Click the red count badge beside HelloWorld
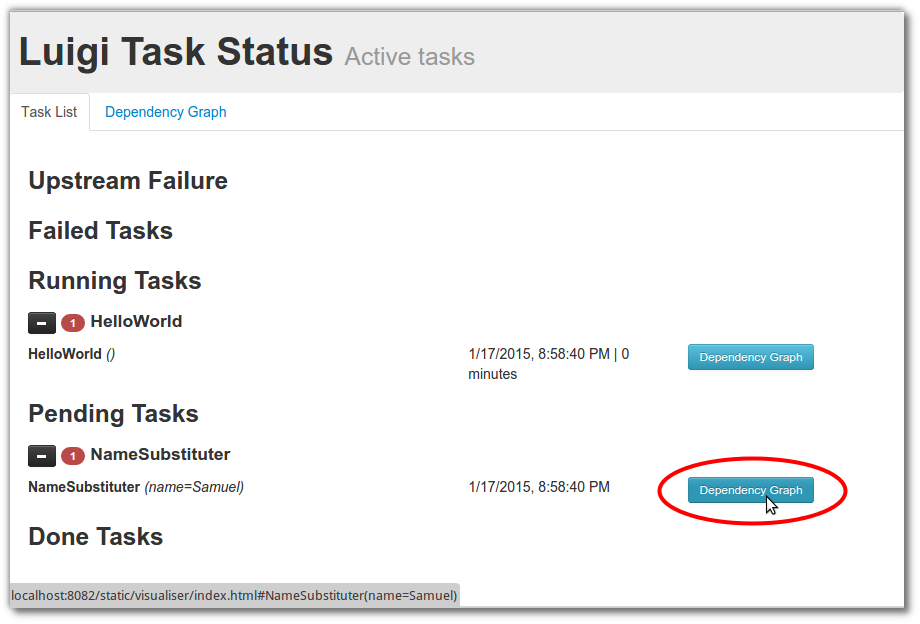This screenshot has height=624, width=920. pos(73,323)
